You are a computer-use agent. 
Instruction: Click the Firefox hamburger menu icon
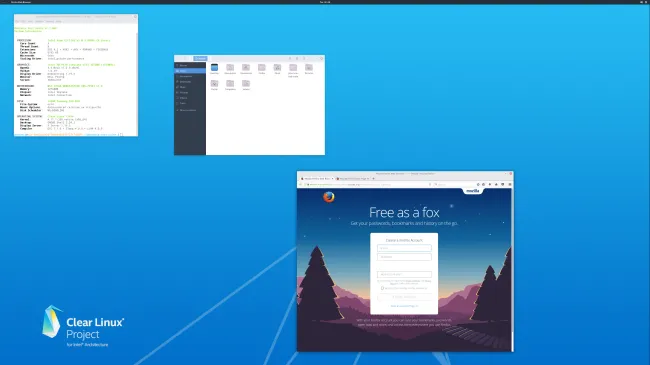[509, 184]
